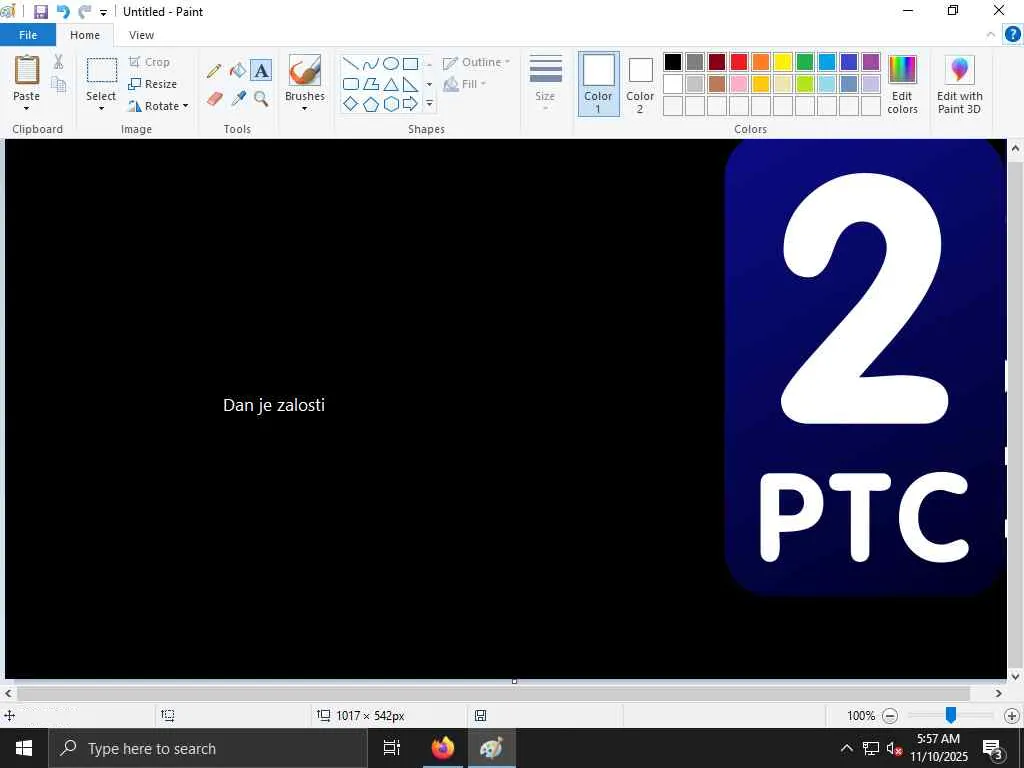Choose the Diamond shape

click(351, 104)
